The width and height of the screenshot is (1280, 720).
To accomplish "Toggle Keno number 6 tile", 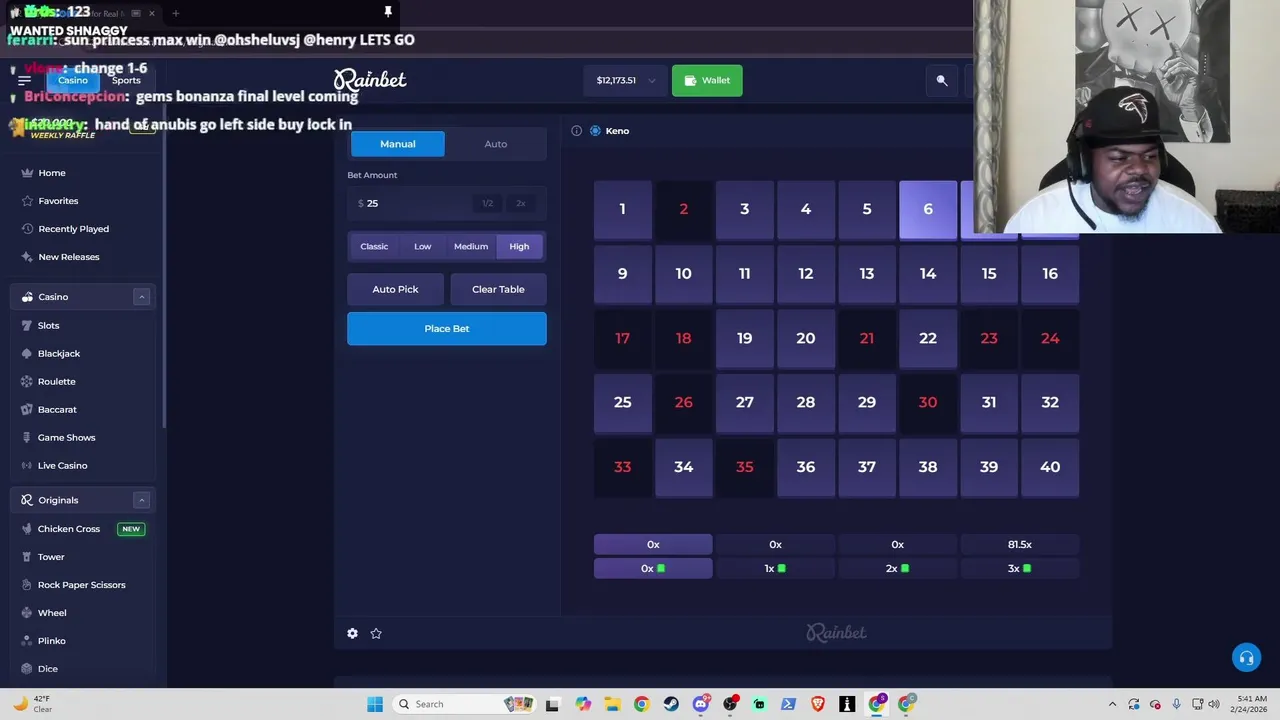I will pos(928,209).
